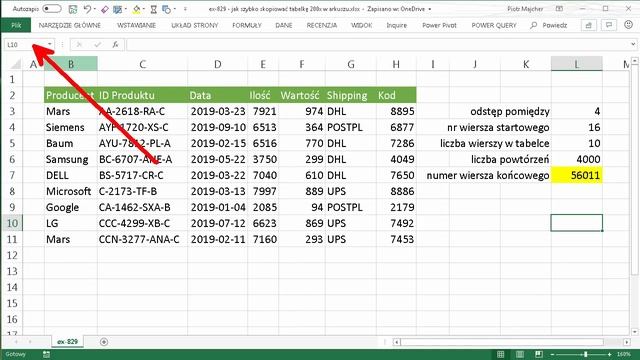Select row 7 header
The image size is (640, 360).
[12, 176]
